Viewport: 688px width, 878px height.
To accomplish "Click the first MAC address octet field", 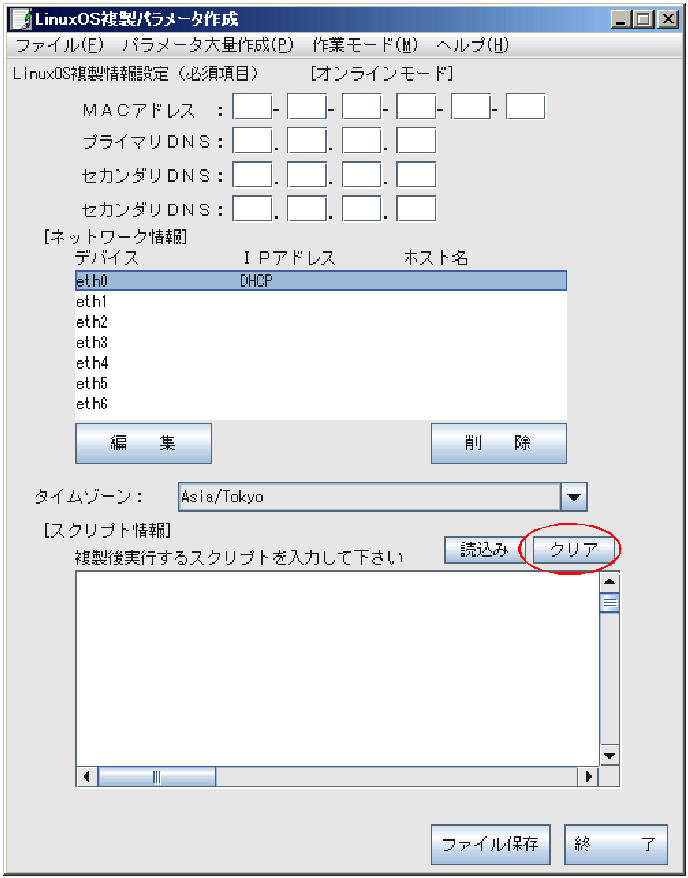I will click(x=252, y=106).
